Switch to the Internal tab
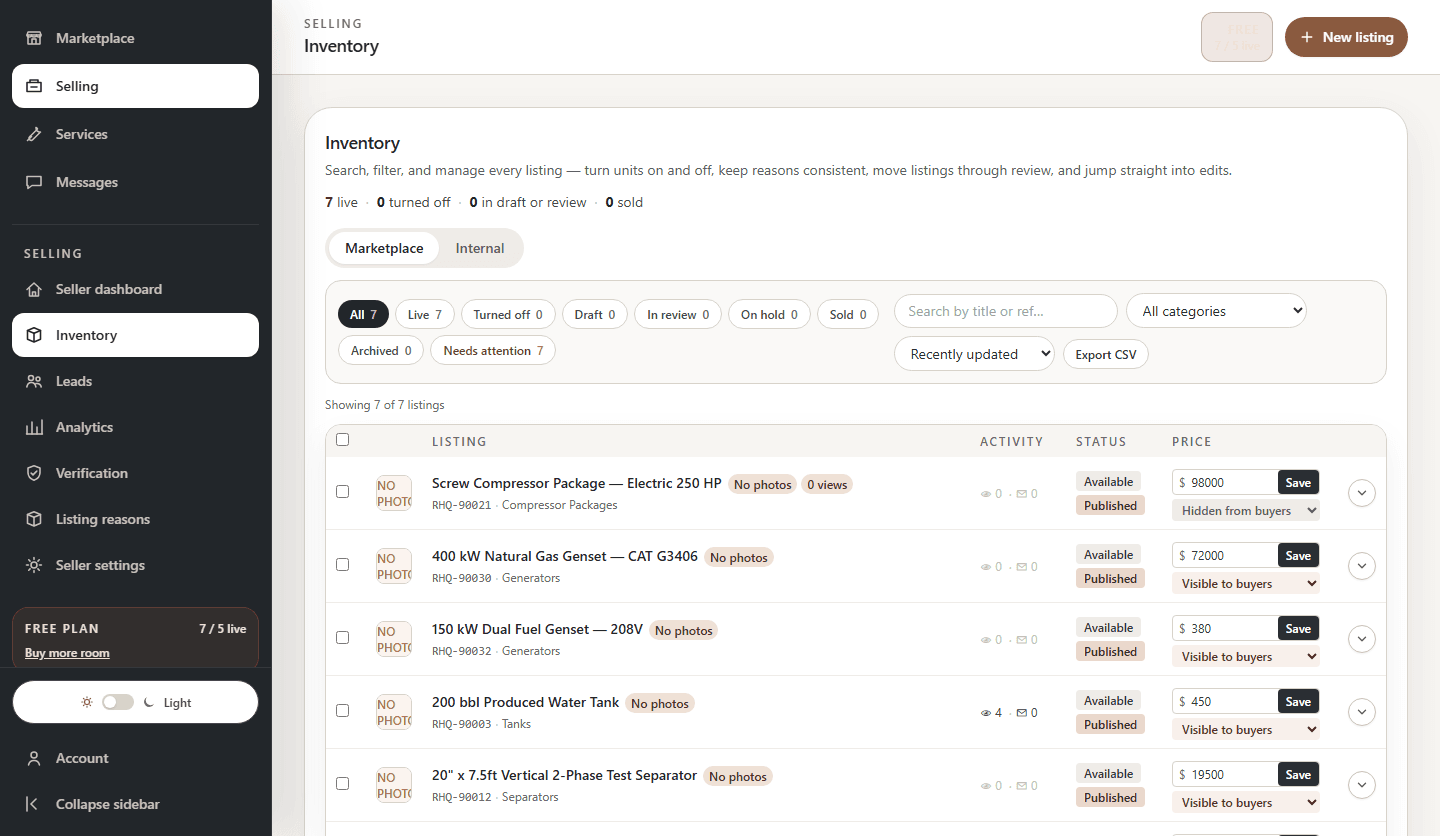 coord(480,248)
